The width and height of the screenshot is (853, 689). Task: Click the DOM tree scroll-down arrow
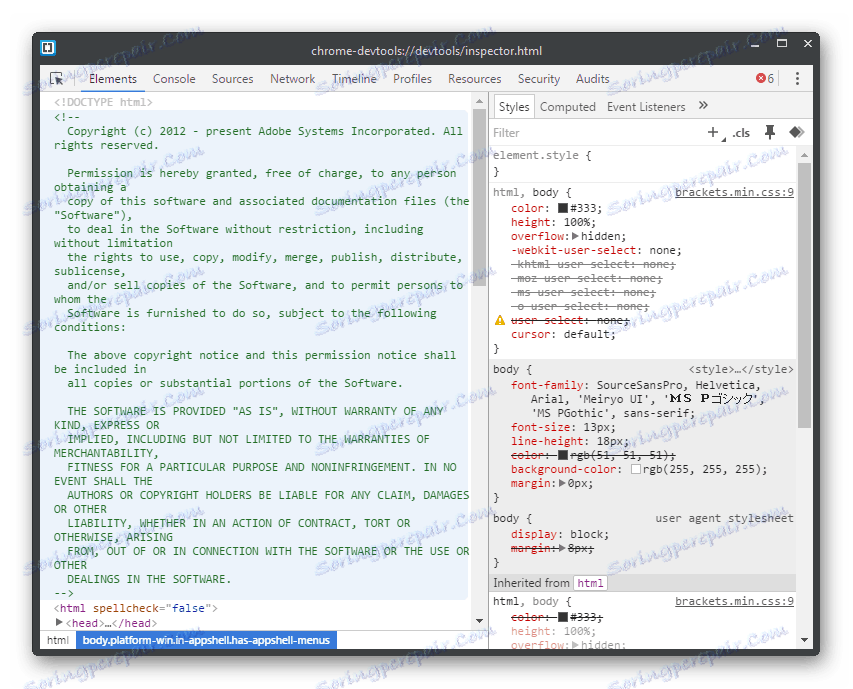[479, 620]
